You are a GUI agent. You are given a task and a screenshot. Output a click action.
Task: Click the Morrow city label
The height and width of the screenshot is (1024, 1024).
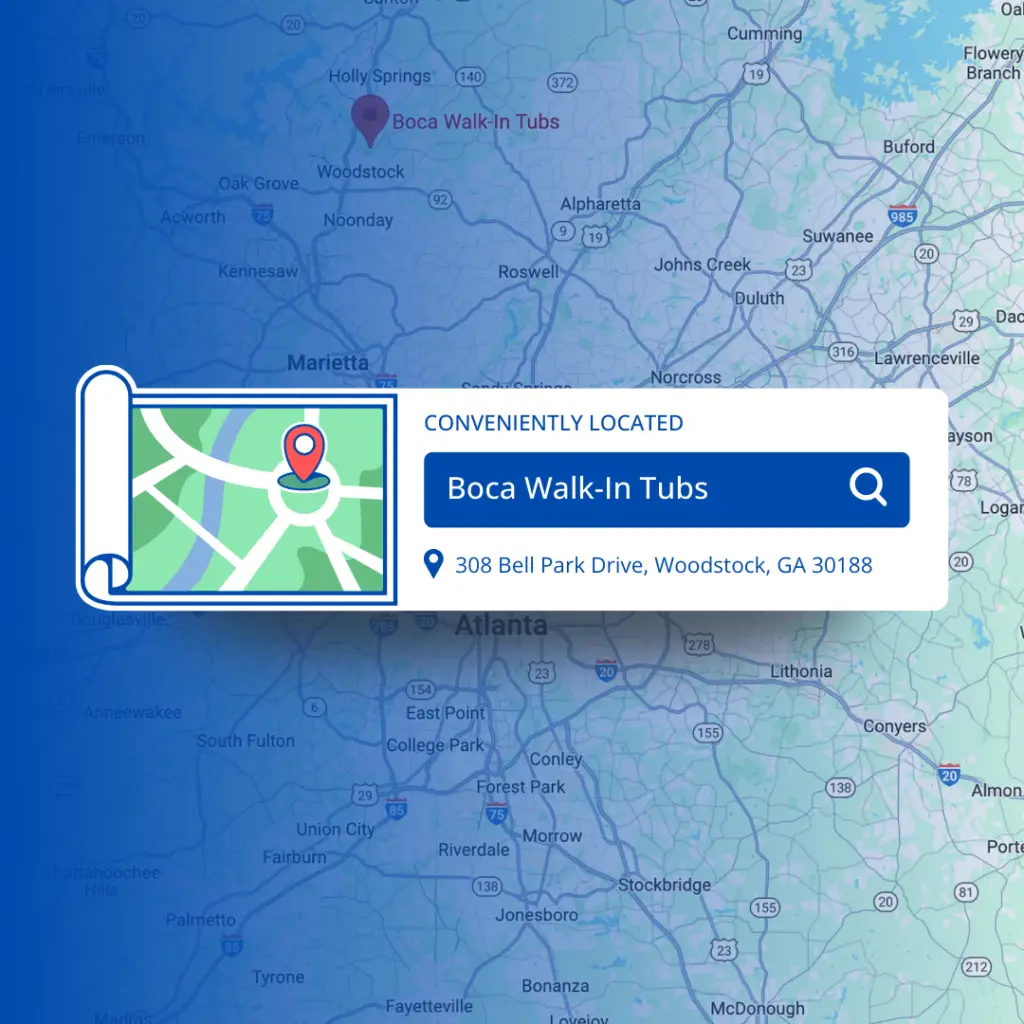(552, 836)
